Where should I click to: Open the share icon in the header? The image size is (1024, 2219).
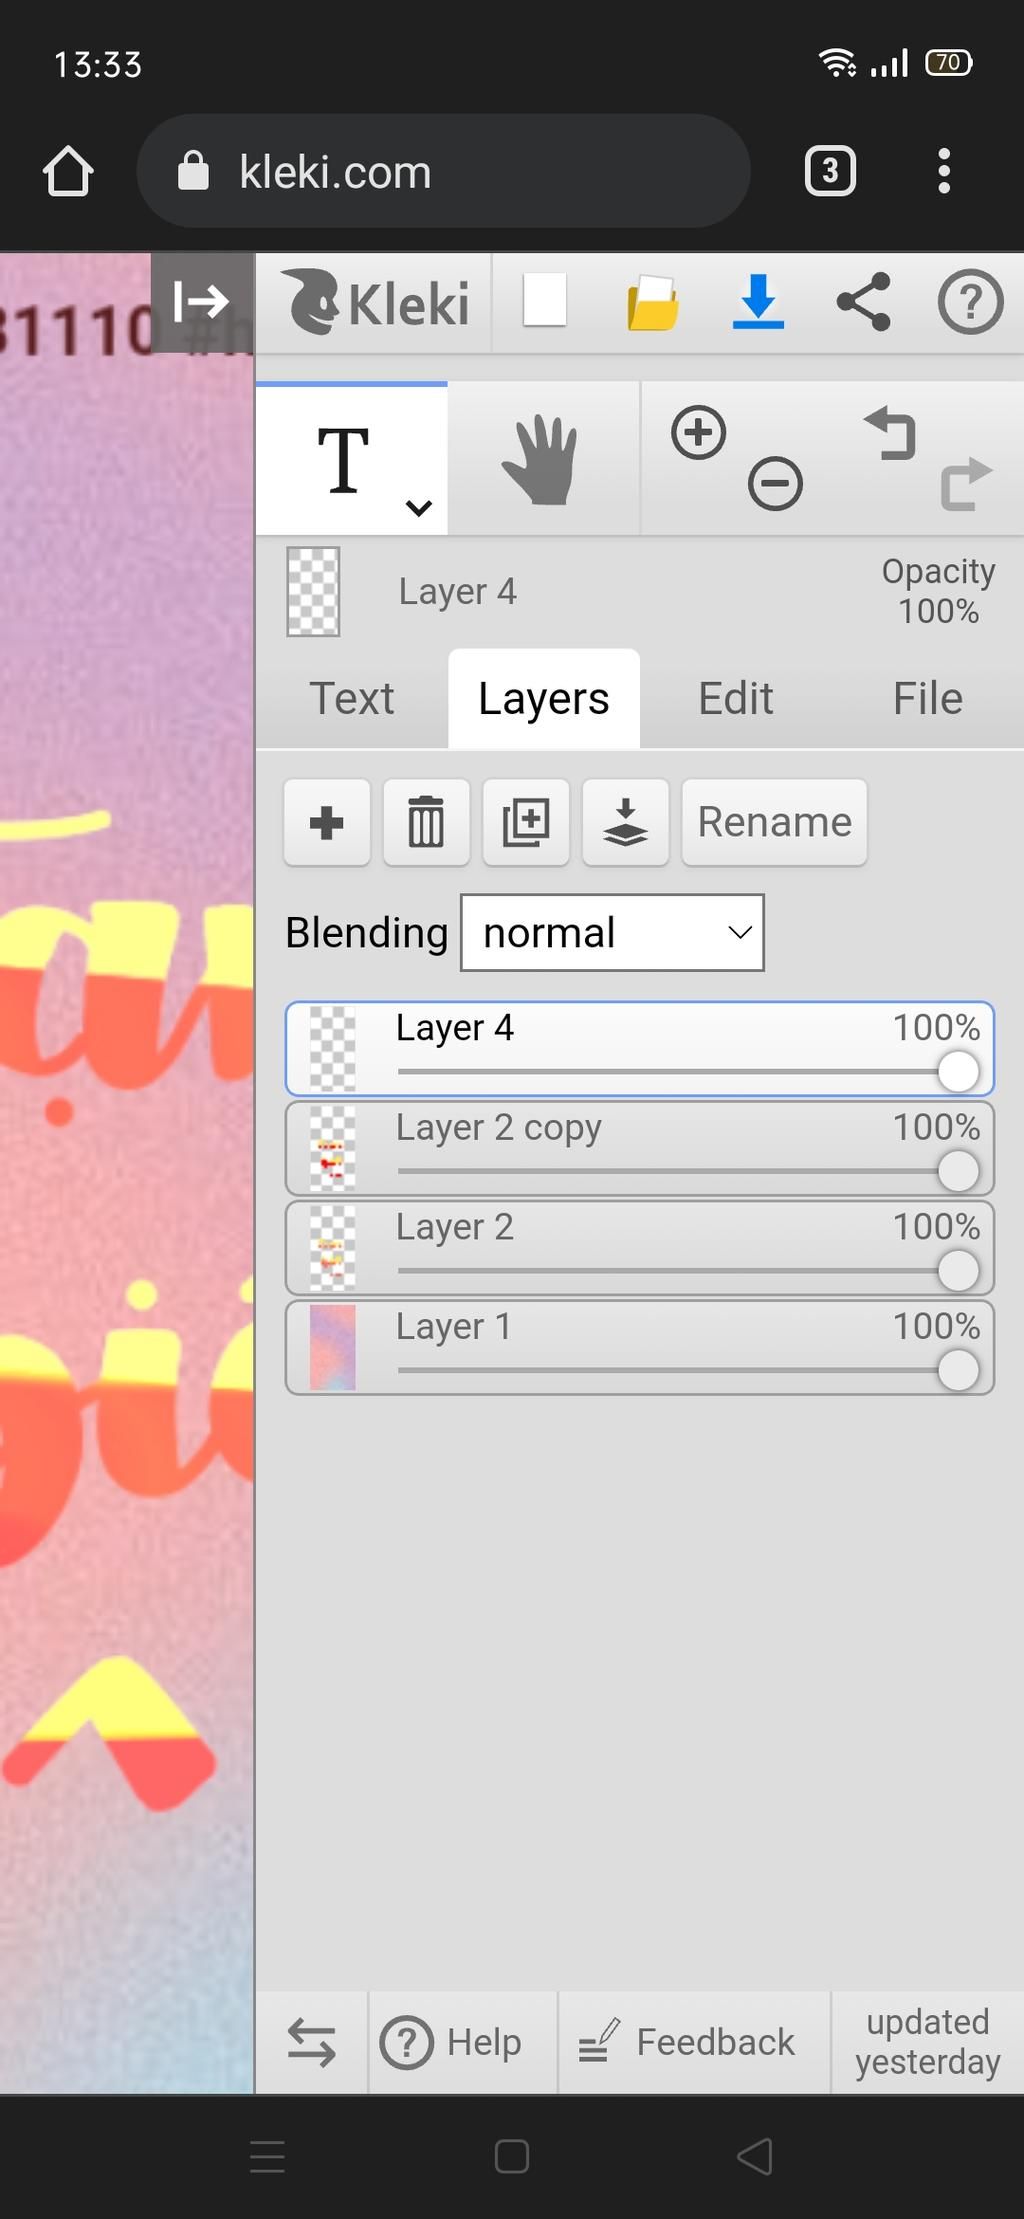coord(863,302)
